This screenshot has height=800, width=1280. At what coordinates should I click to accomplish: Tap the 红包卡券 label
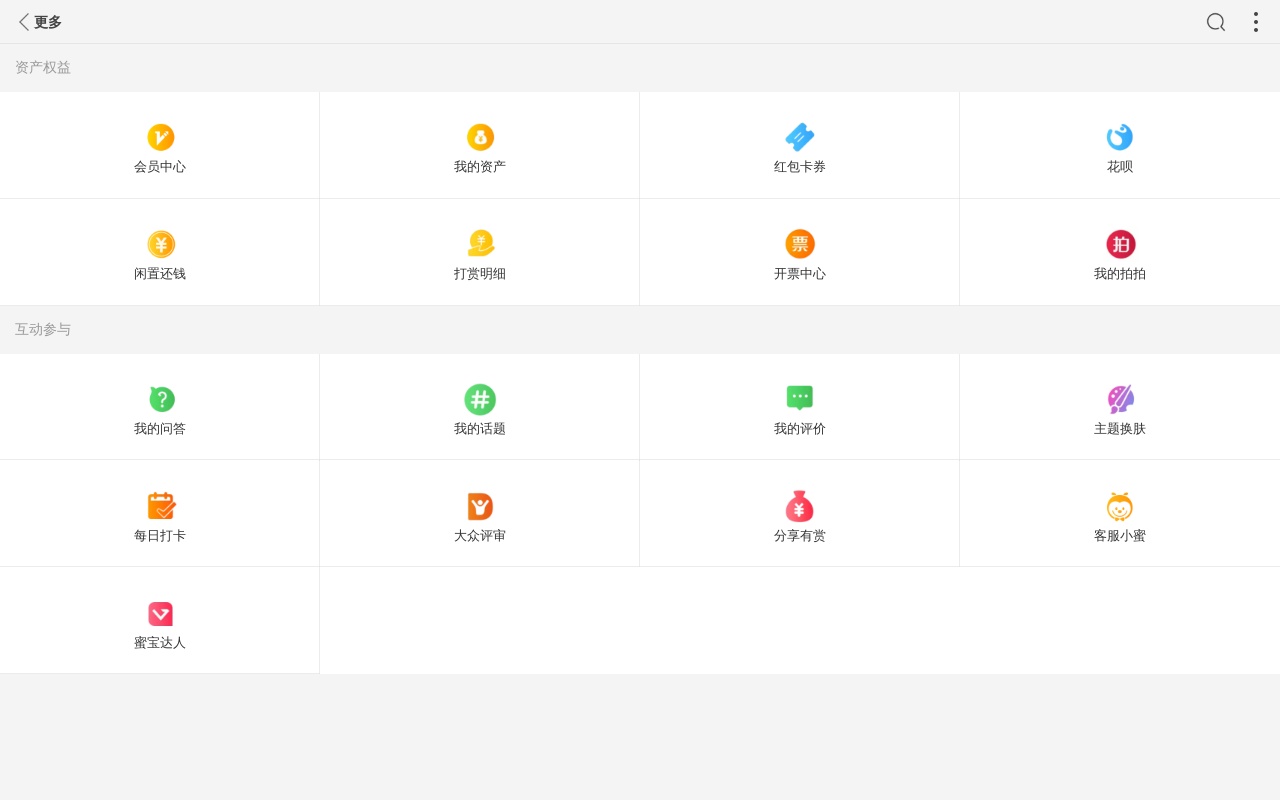click(x=800, y=167)
